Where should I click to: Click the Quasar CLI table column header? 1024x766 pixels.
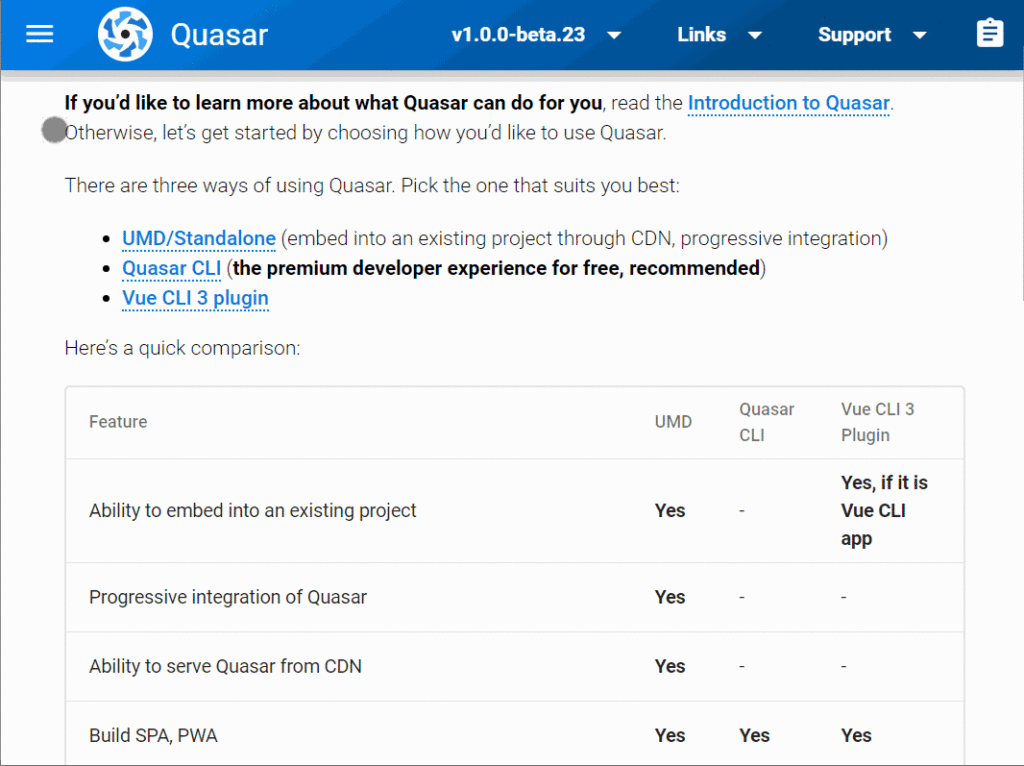coord(767,422)
